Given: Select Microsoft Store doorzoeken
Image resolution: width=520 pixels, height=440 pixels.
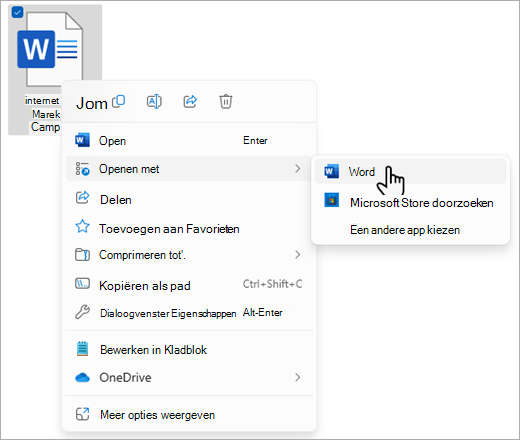Looking at the screenshot, I should pyautogui.click(x=410, y=202).
